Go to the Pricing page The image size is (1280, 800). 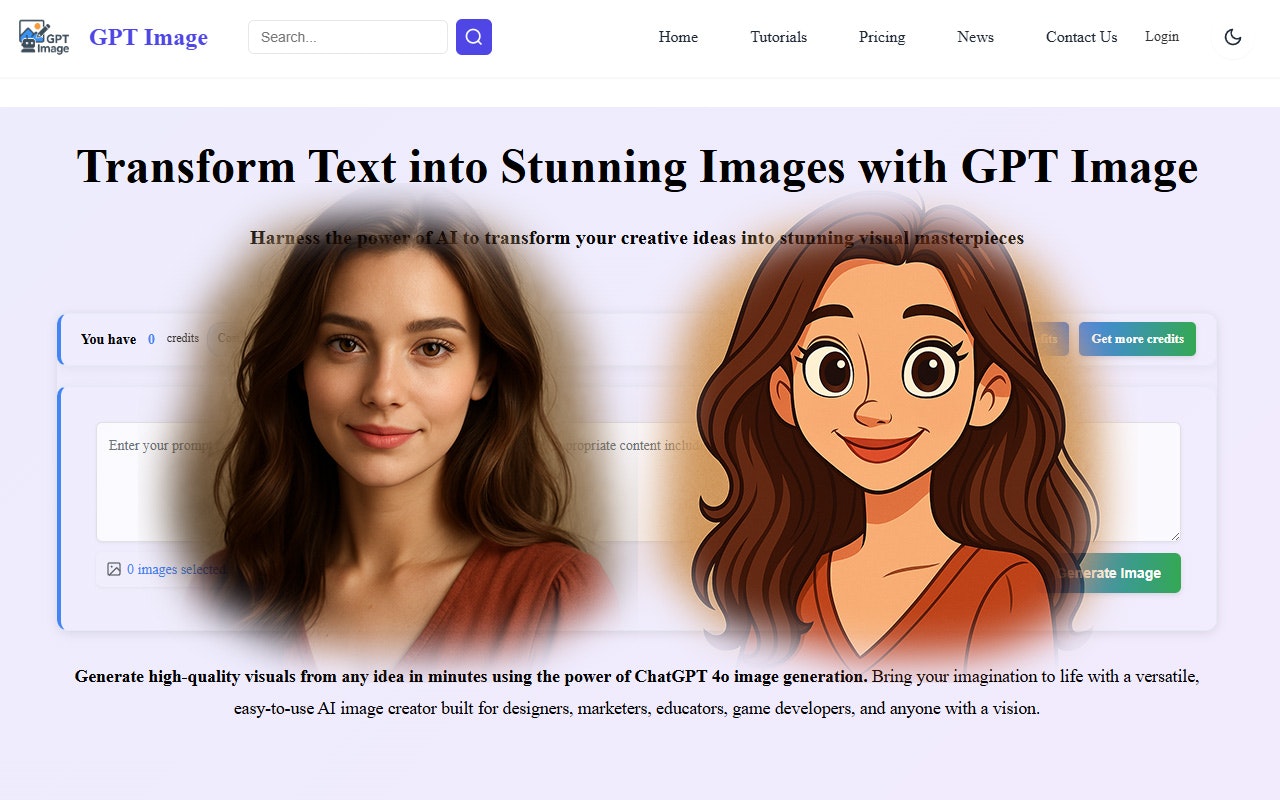pyautogui.click(x=882, y=37)
